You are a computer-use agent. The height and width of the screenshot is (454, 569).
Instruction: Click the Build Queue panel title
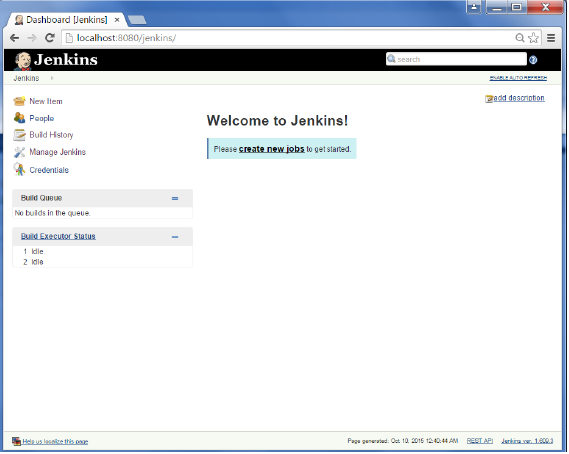[x=41, y=198]
